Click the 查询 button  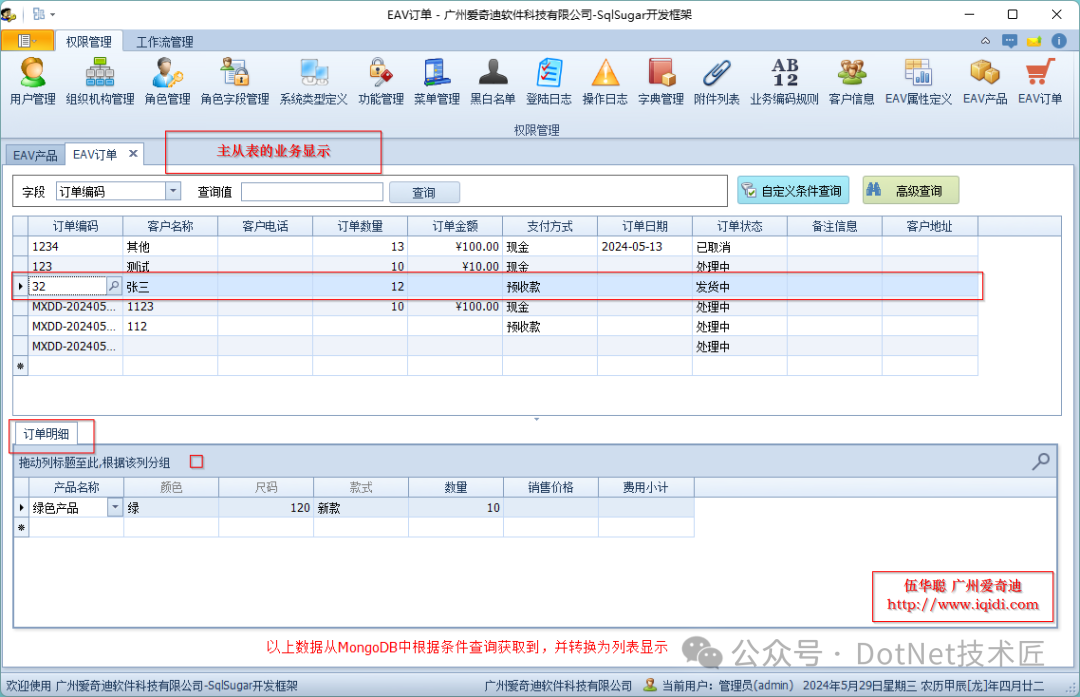(424, 192)
